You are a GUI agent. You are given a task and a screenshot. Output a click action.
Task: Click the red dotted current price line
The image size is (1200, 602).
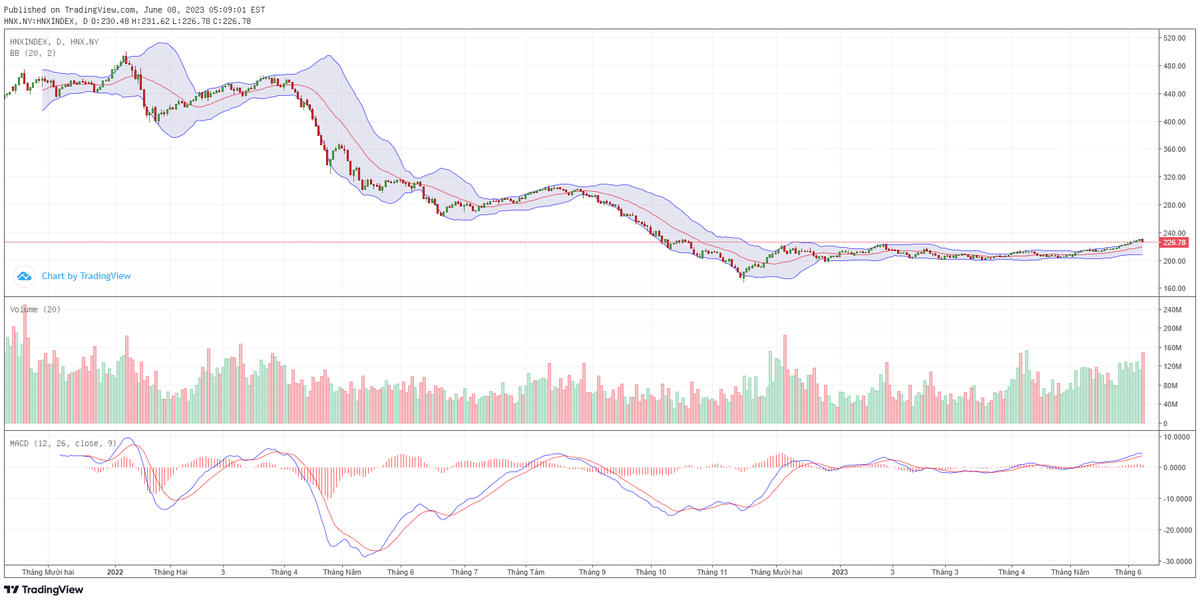point(600,242)
